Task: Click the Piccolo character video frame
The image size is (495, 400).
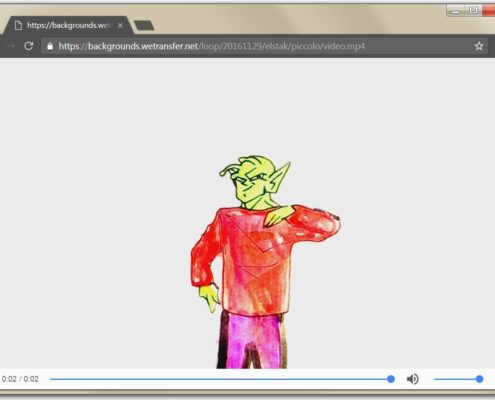Action: point(265,262)
